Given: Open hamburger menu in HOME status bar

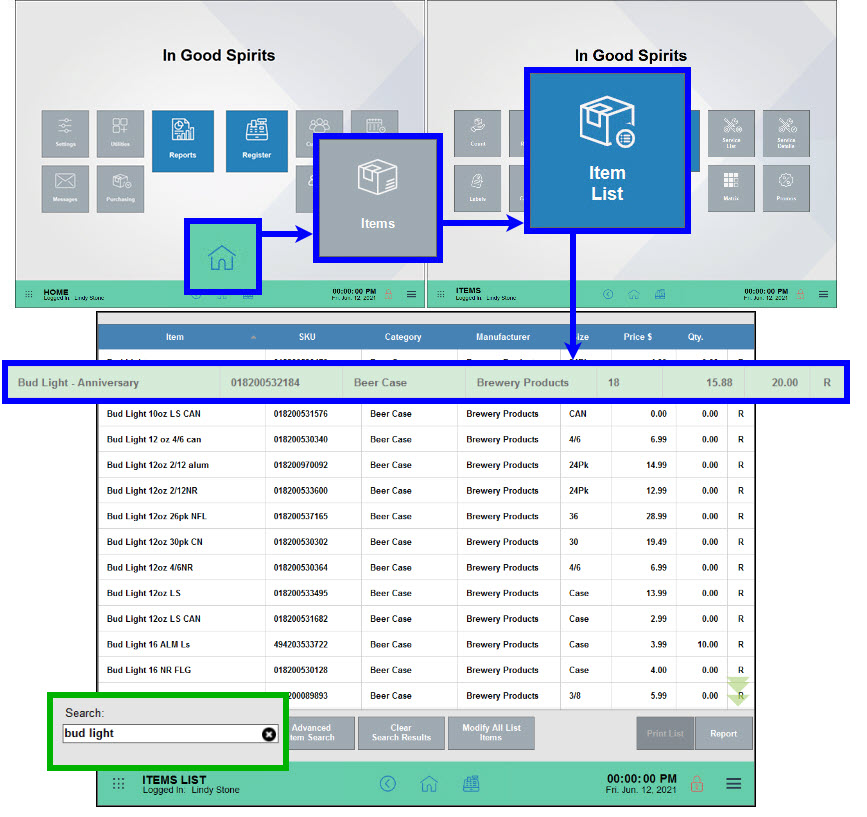Looking at the screenshot, I should click(411, 294).
